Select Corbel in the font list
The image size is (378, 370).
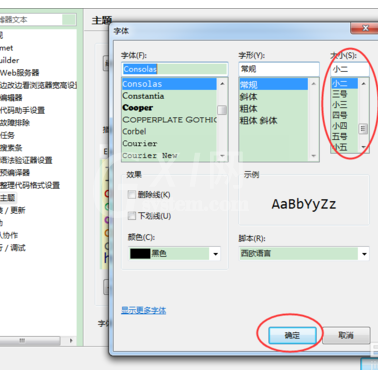coord(169,131)
